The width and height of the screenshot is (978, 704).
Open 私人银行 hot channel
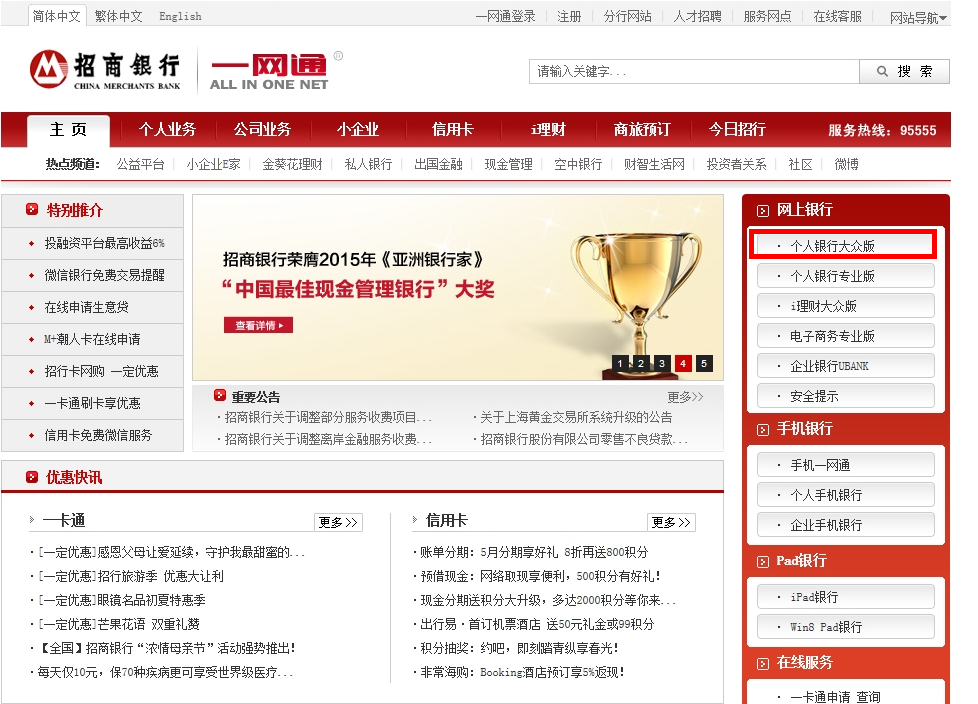point(368,164)
